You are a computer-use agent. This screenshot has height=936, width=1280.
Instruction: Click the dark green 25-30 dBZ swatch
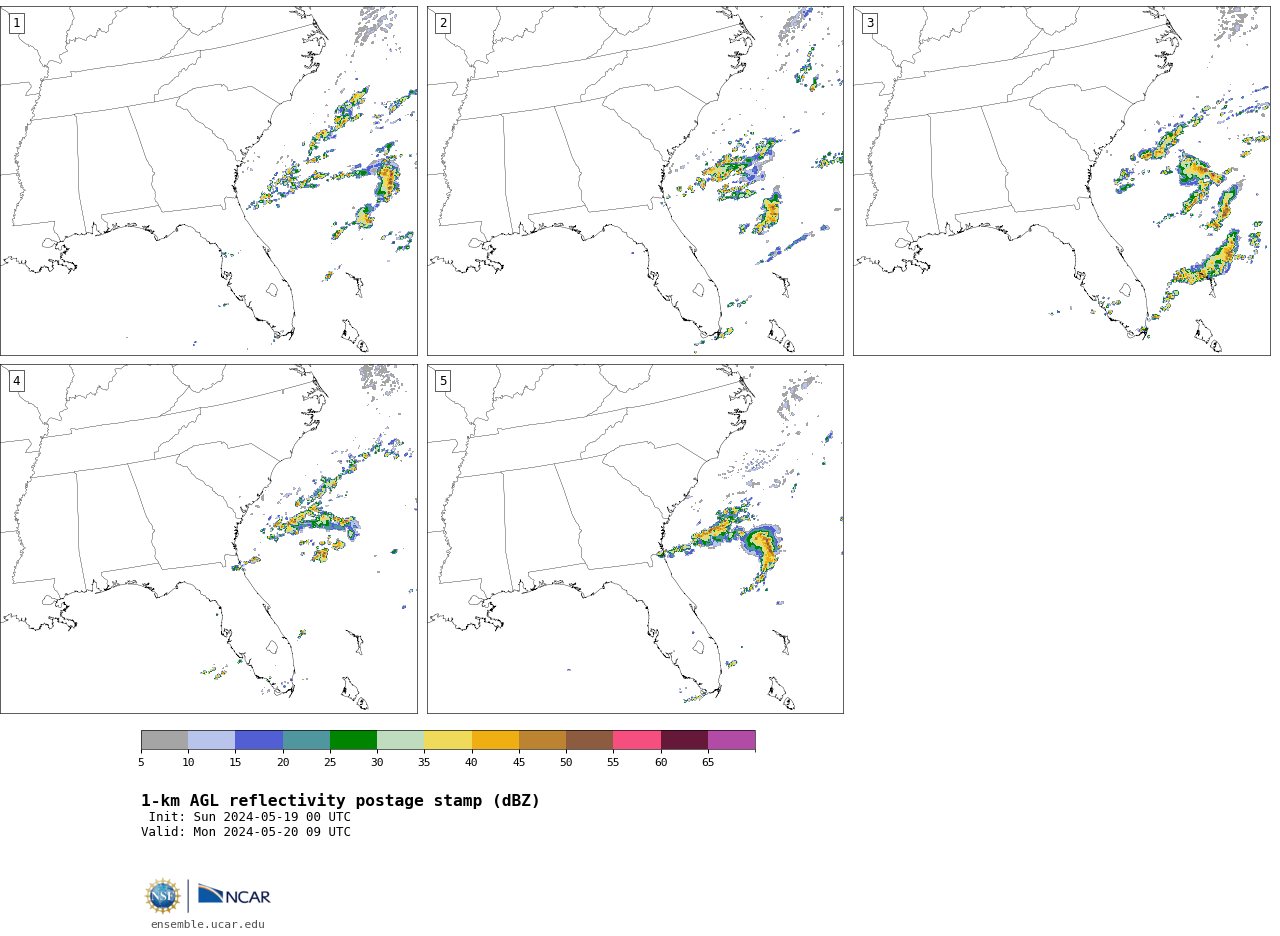[353, 740]
